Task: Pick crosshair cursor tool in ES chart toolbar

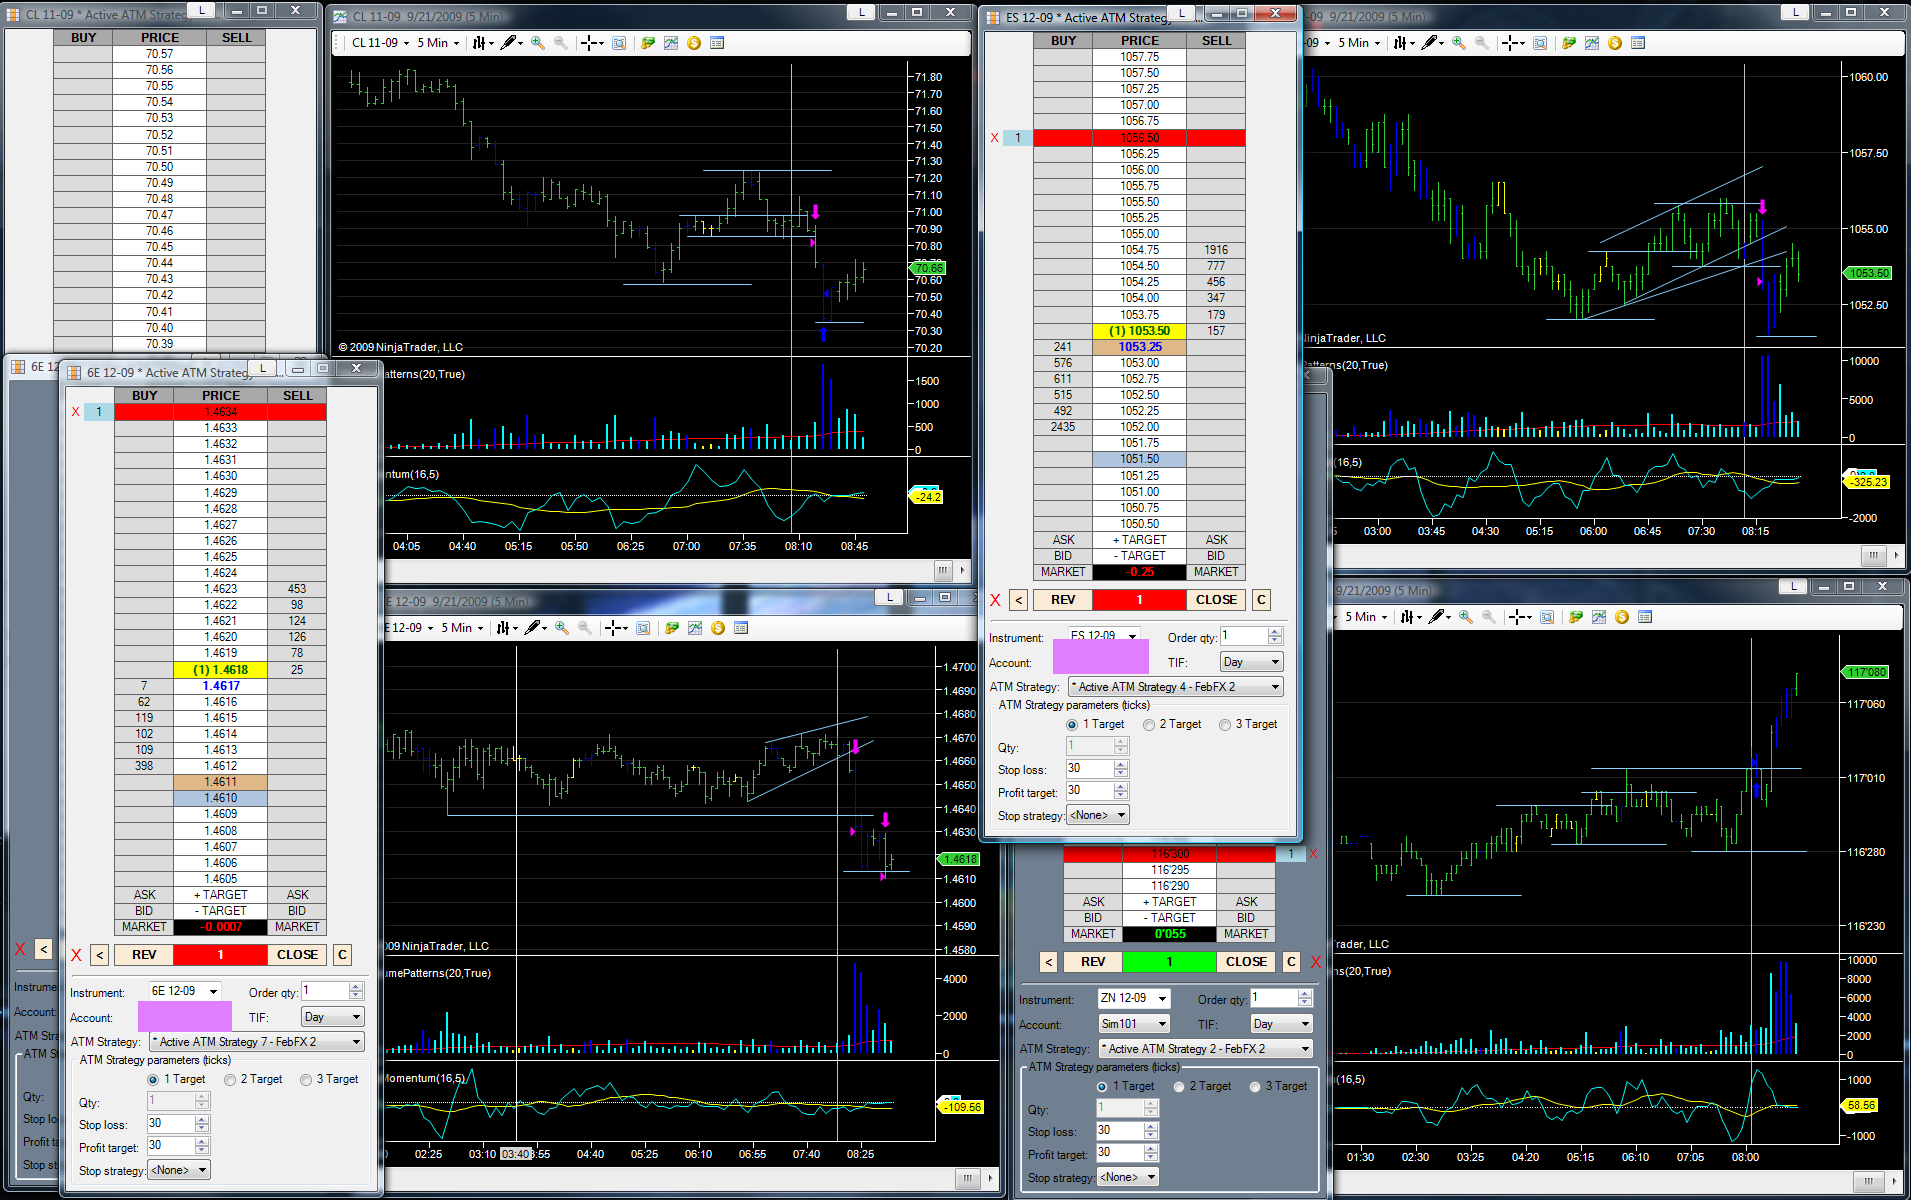Action: pos(1513,43)
